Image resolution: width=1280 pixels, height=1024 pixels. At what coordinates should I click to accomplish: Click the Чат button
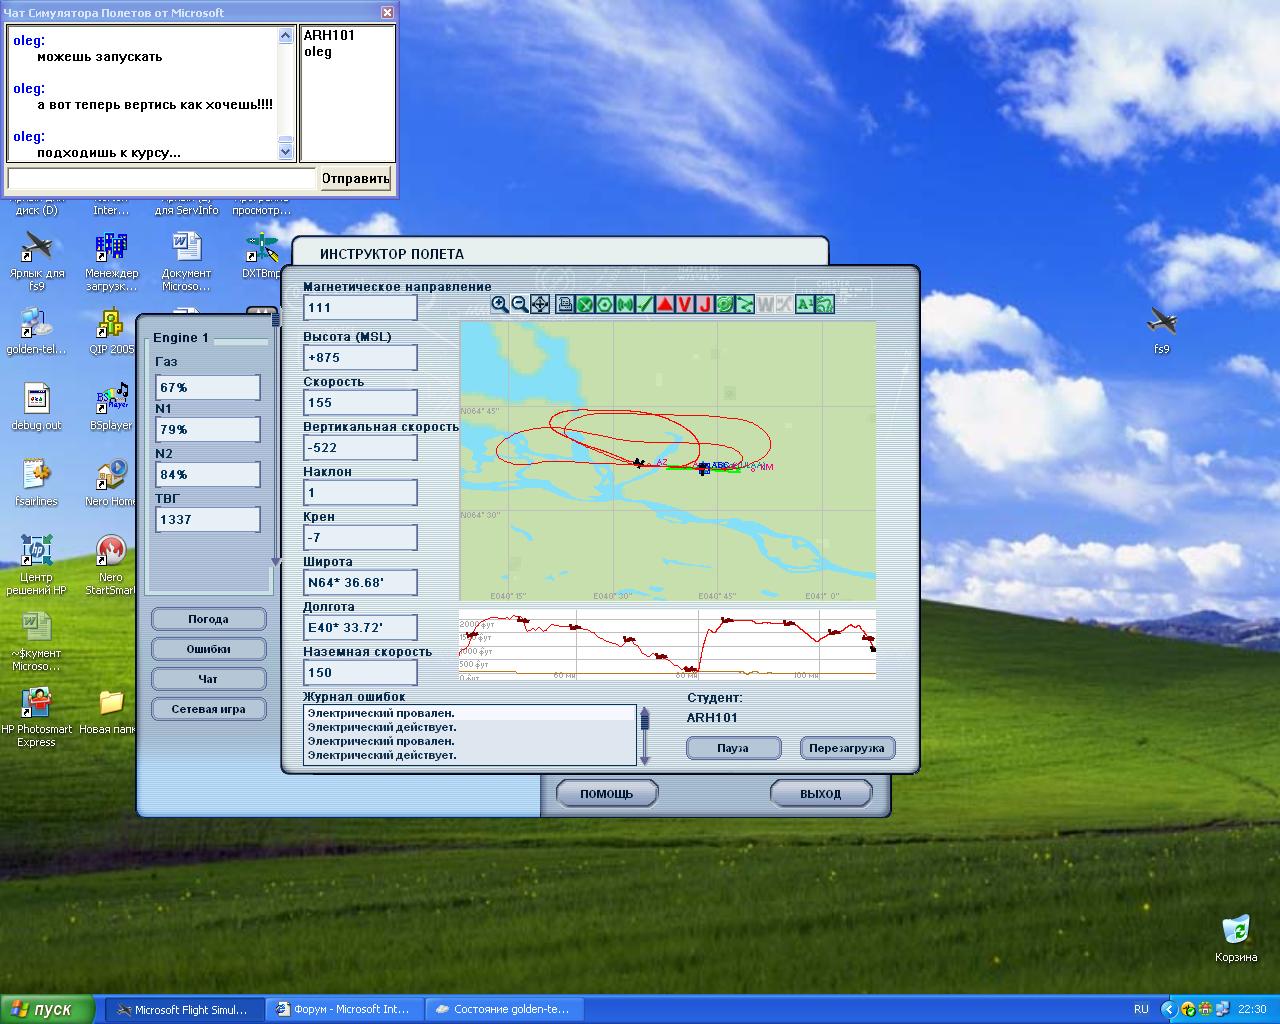click(x=208, y=679)
